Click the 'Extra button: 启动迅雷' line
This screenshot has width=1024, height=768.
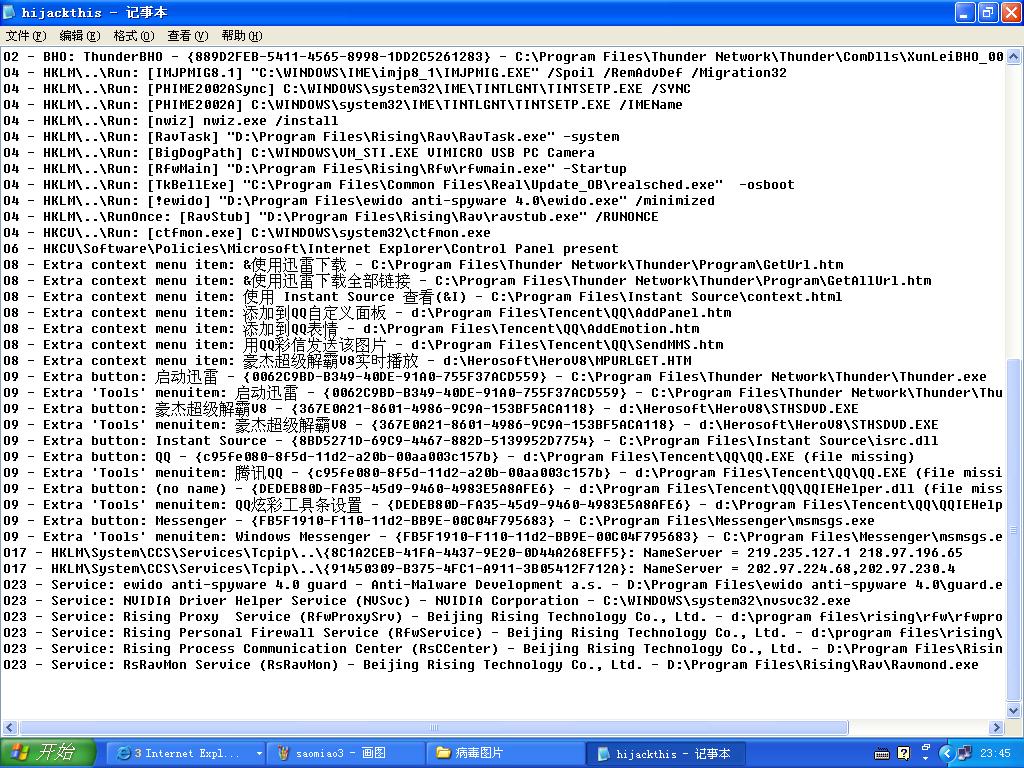(495, 377)
